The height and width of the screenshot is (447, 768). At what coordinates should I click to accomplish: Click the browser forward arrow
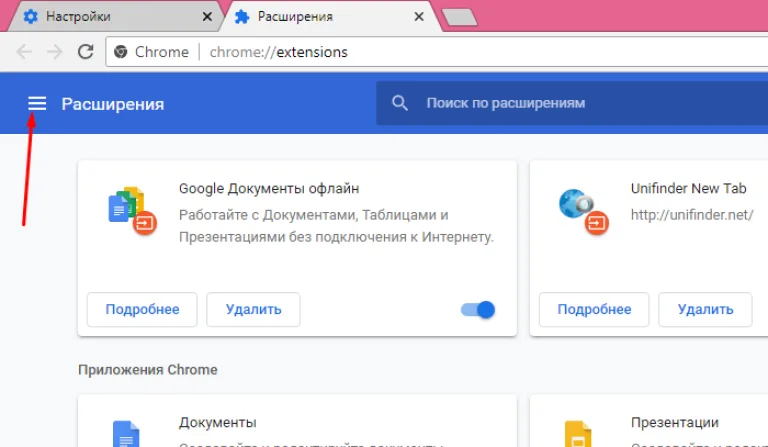(x=55, y=51)
